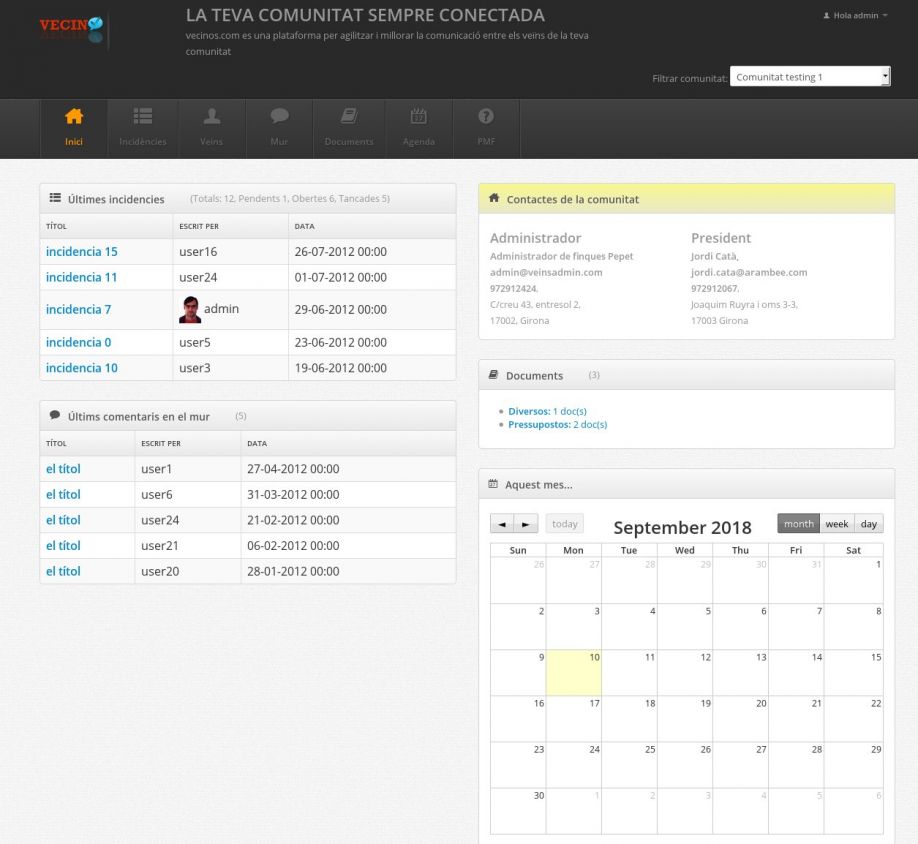Select September 10 in the calendar

(x=573, y=672)
